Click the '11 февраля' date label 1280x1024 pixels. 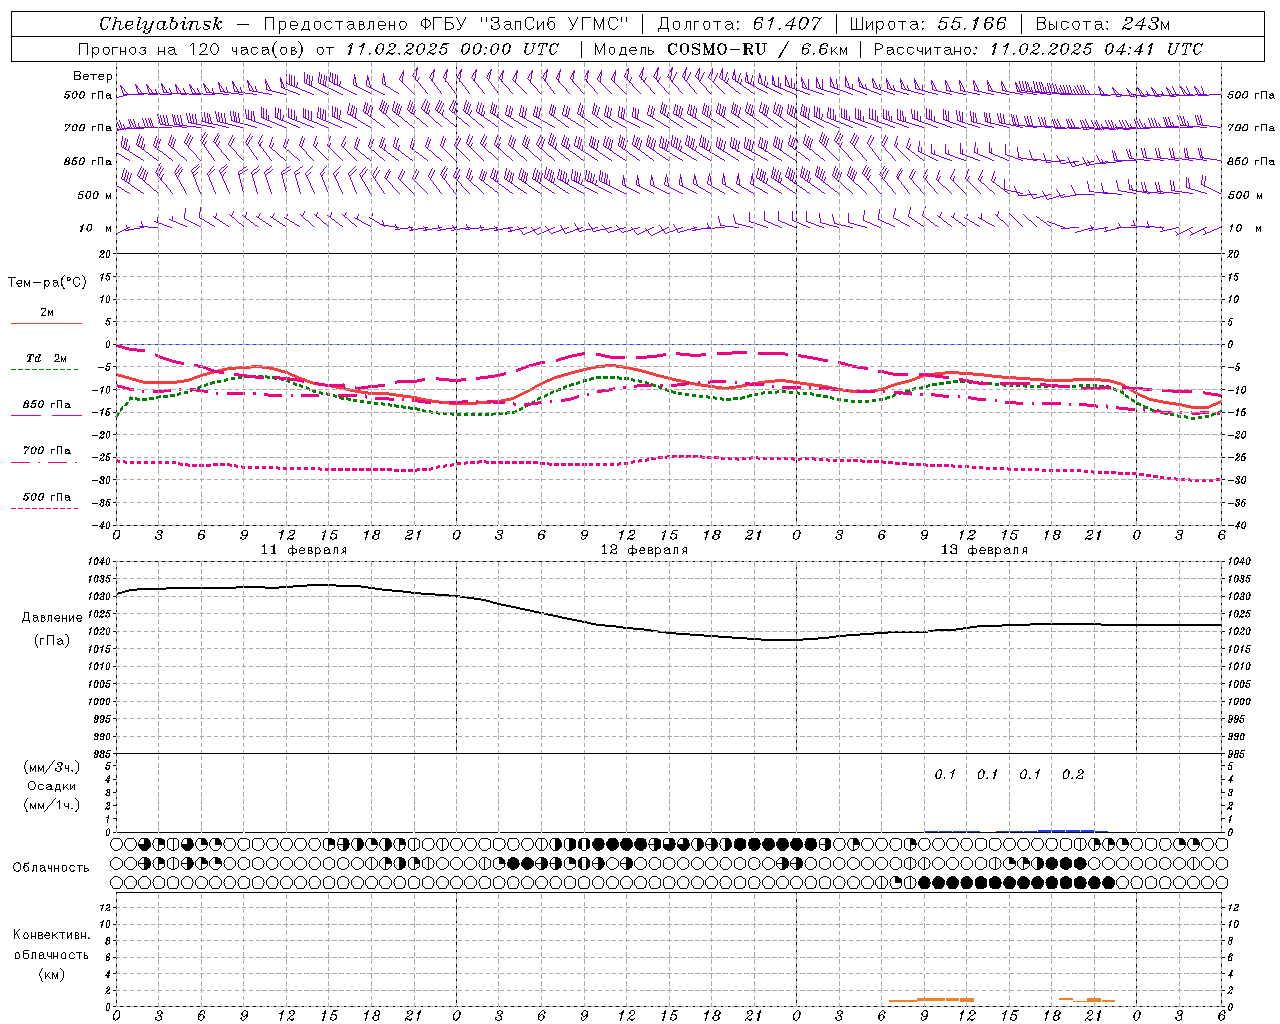304,550
